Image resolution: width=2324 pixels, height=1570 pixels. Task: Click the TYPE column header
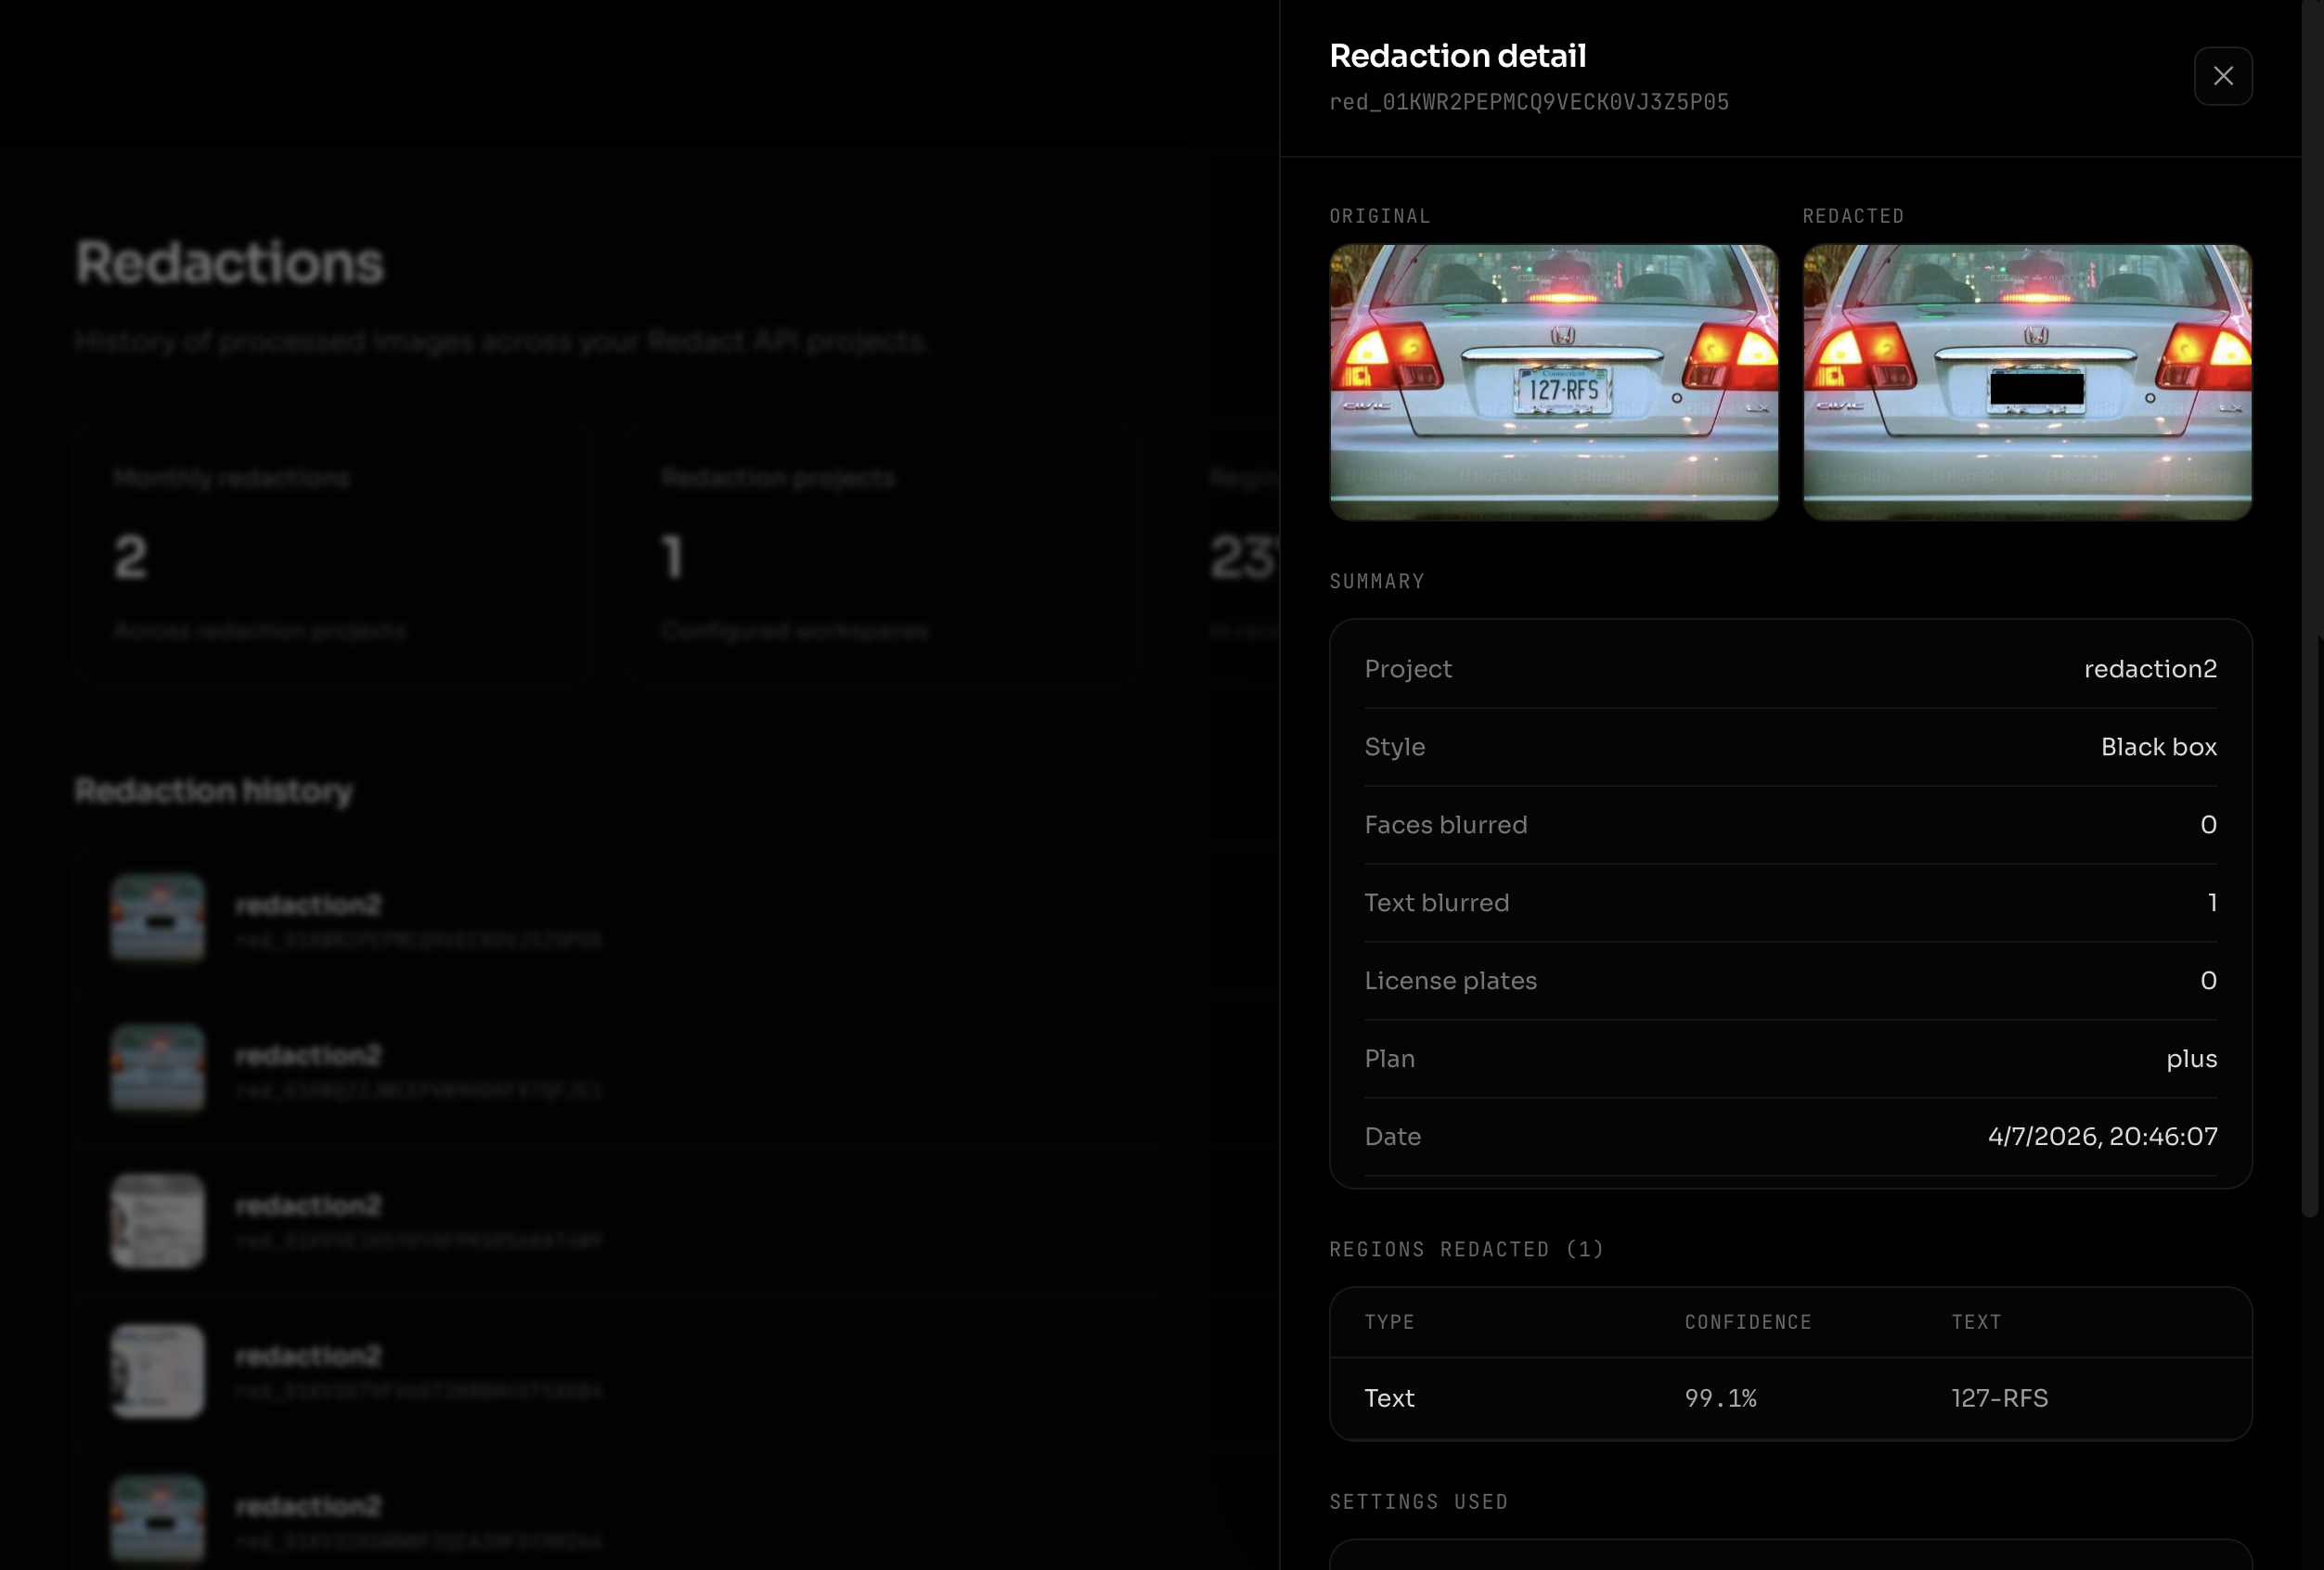[1389, 1322]
